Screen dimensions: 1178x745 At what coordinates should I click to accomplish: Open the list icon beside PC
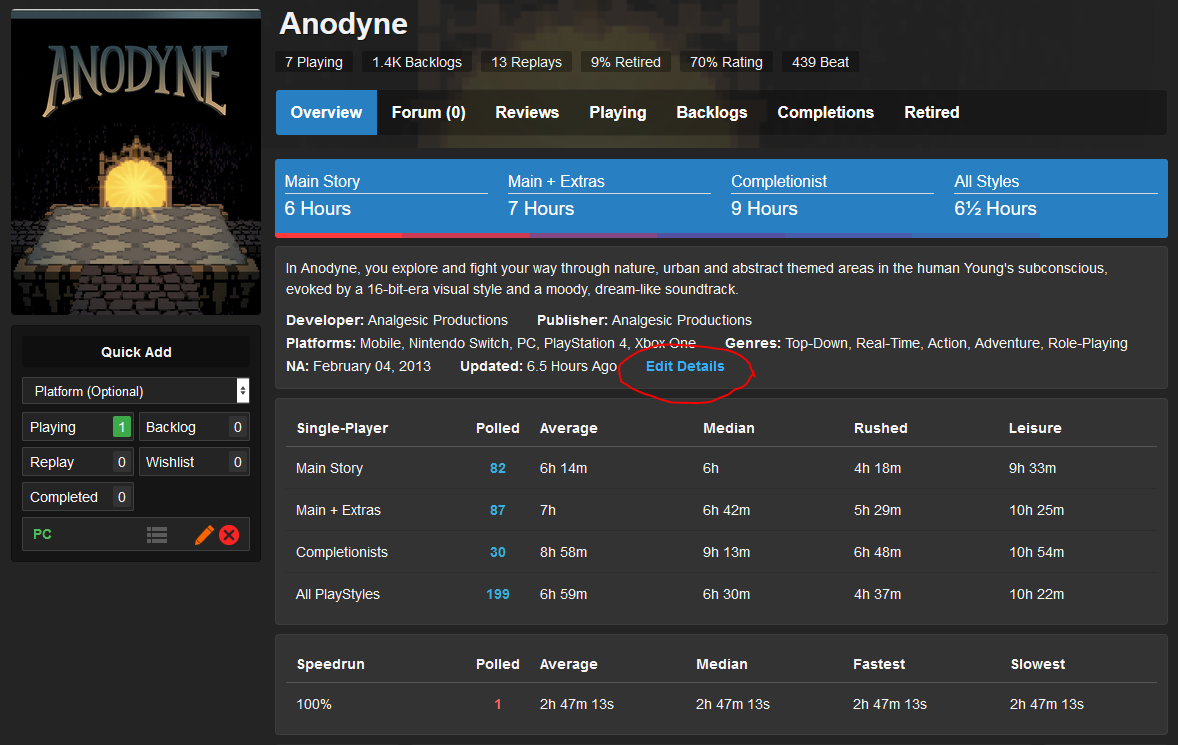point(157,535)
